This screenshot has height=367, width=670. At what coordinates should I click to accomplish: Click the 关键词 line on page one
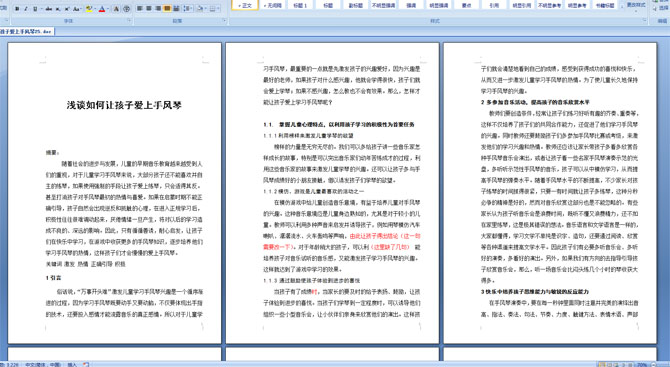tap(85, 264)
